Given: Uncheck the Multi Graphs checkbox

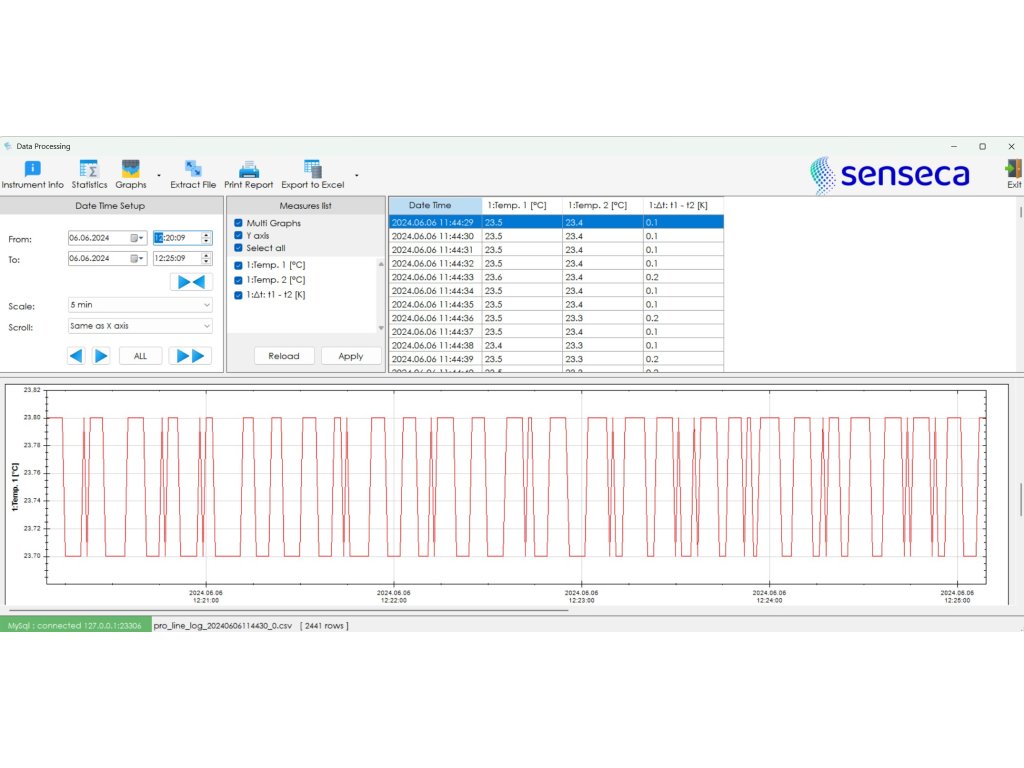Looking at the screenshot, I should [x=238, y=223].
